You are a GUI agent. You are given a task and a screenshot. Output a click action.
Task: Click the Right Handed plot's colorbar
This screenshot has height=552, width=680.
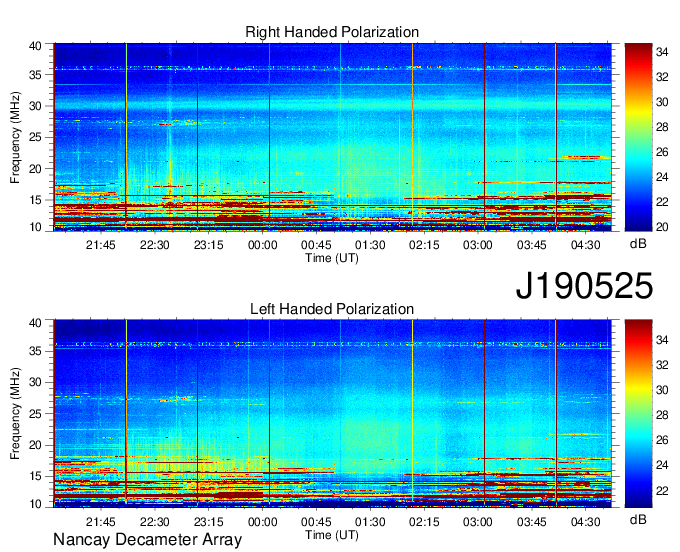tap(638, 137)
